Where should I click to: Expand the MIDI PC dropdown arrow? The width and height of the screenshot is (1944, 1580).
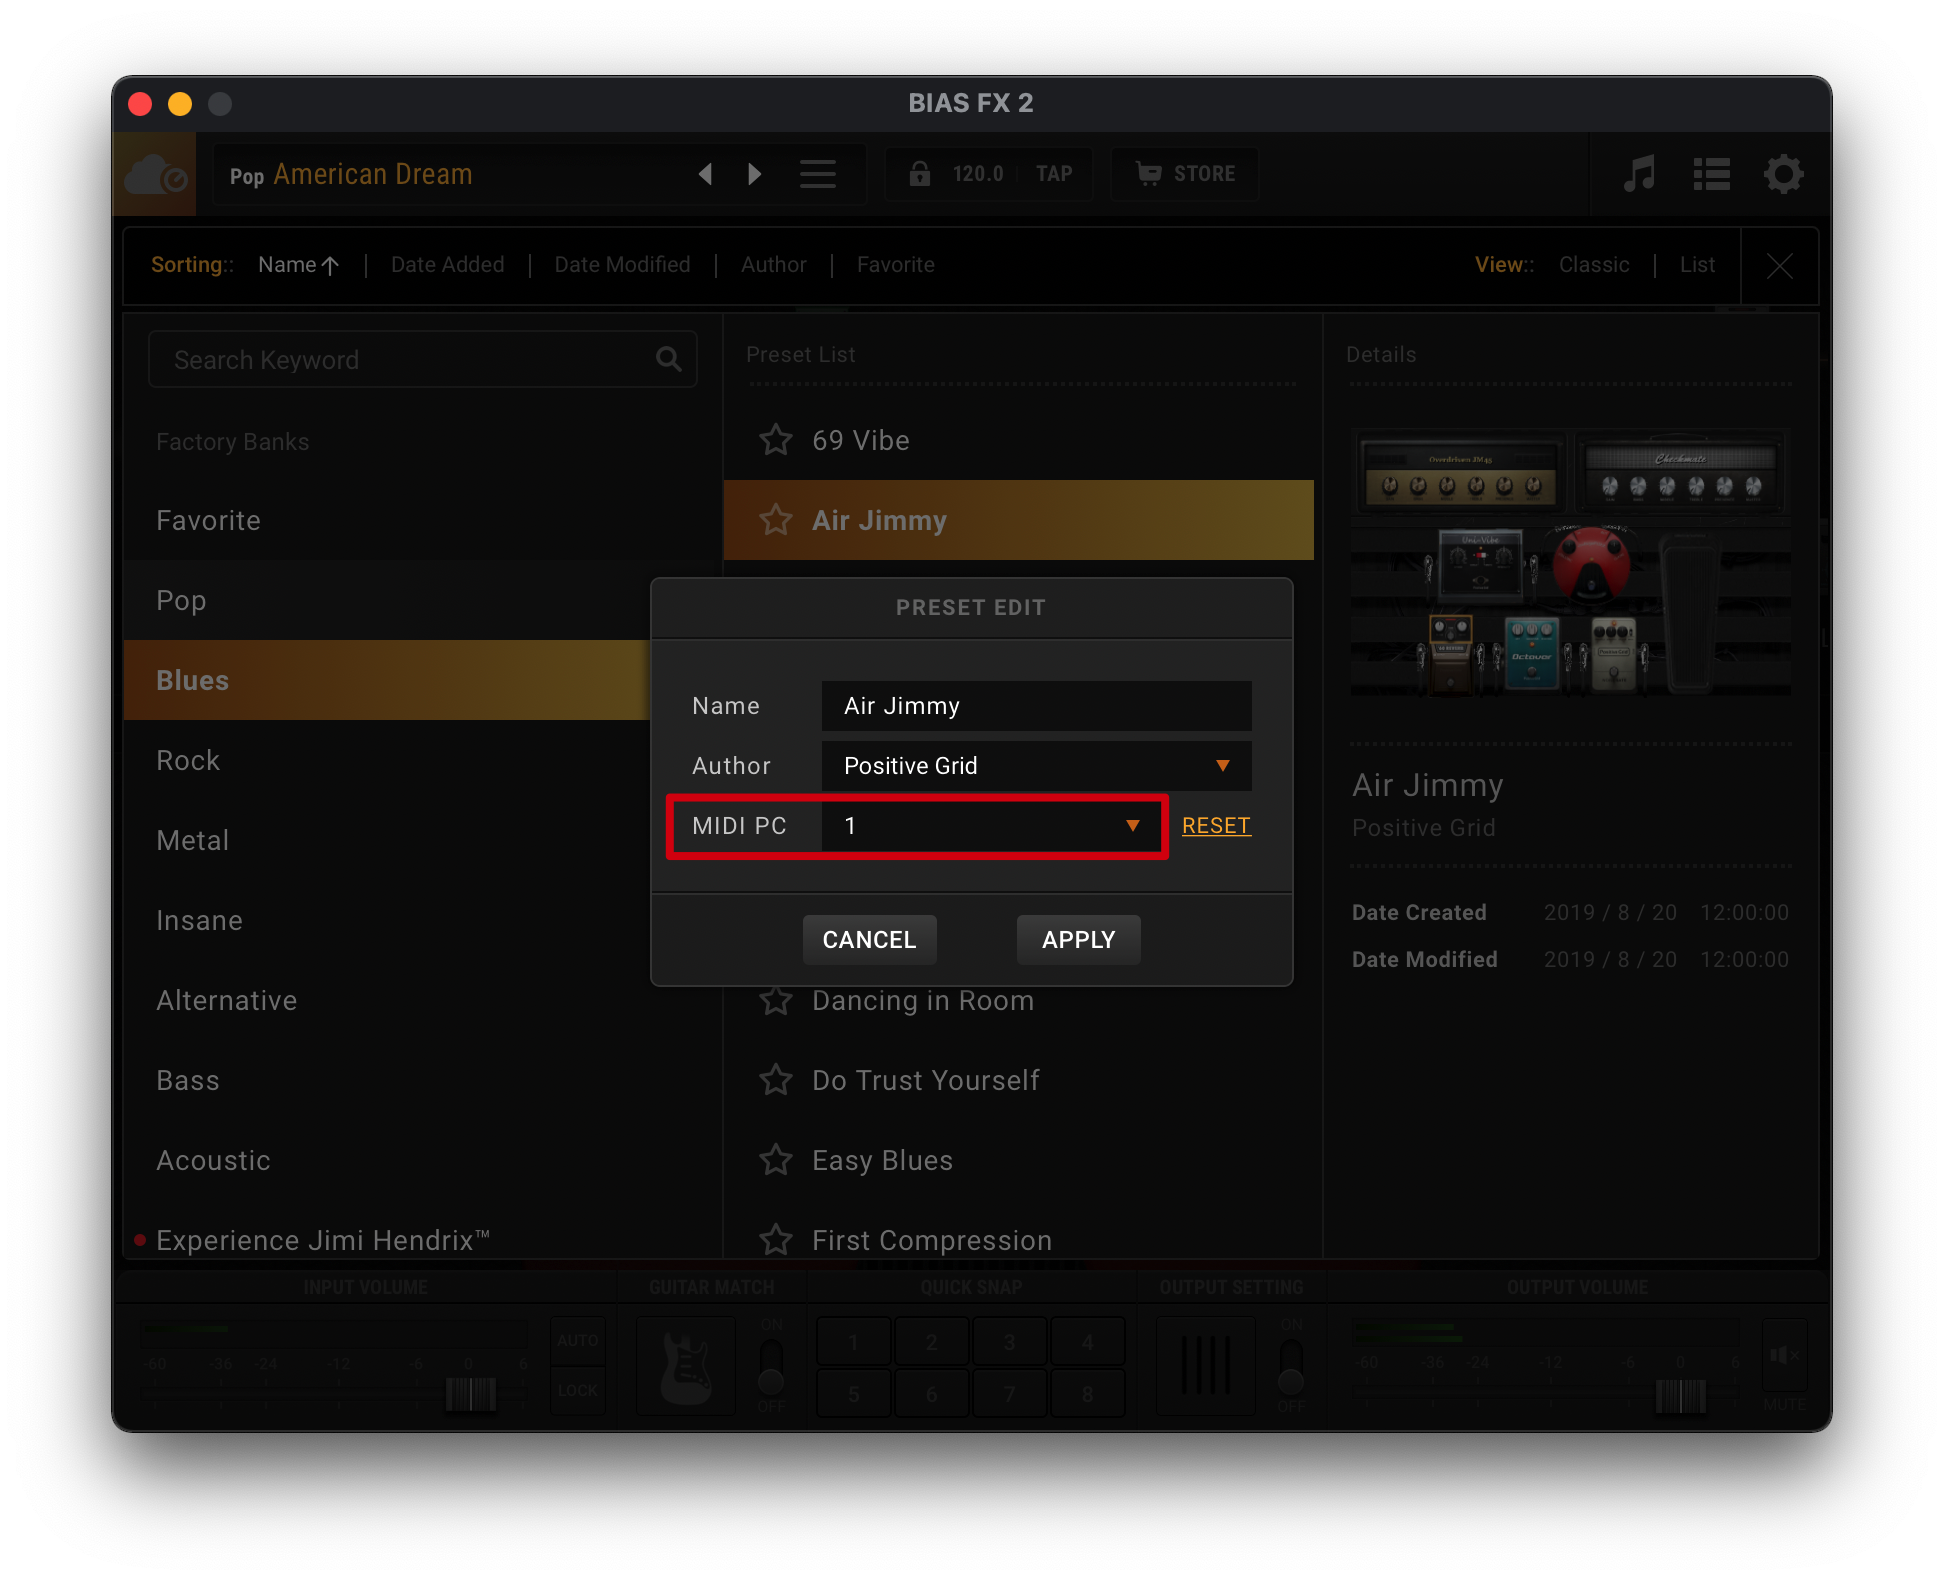(x=1132, y=825)
